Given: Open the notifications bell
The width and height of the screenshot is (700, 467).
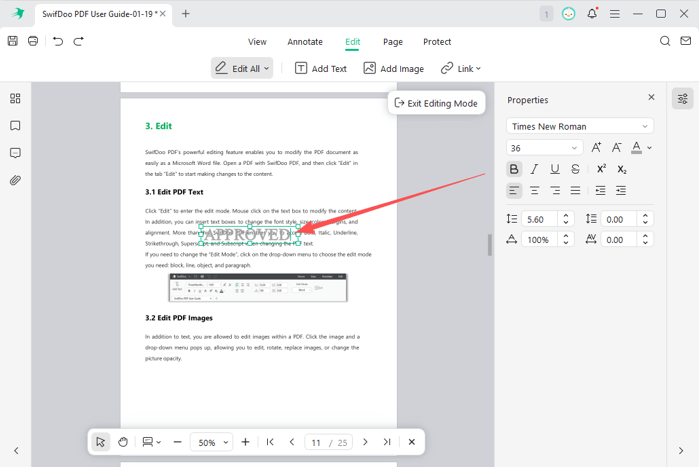Looking at the screenshot, I should (x=592, y=14).
